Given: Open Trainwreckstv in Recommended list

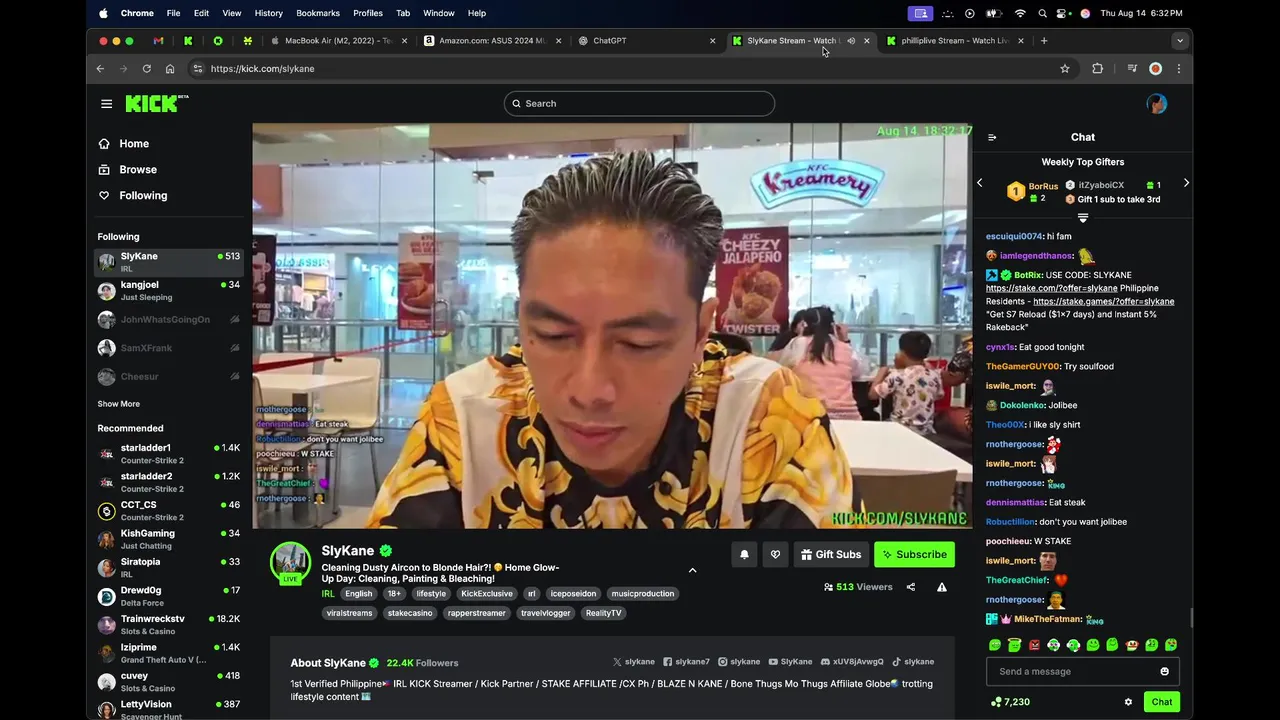Looking at the screenshot, I should [168, 625].
